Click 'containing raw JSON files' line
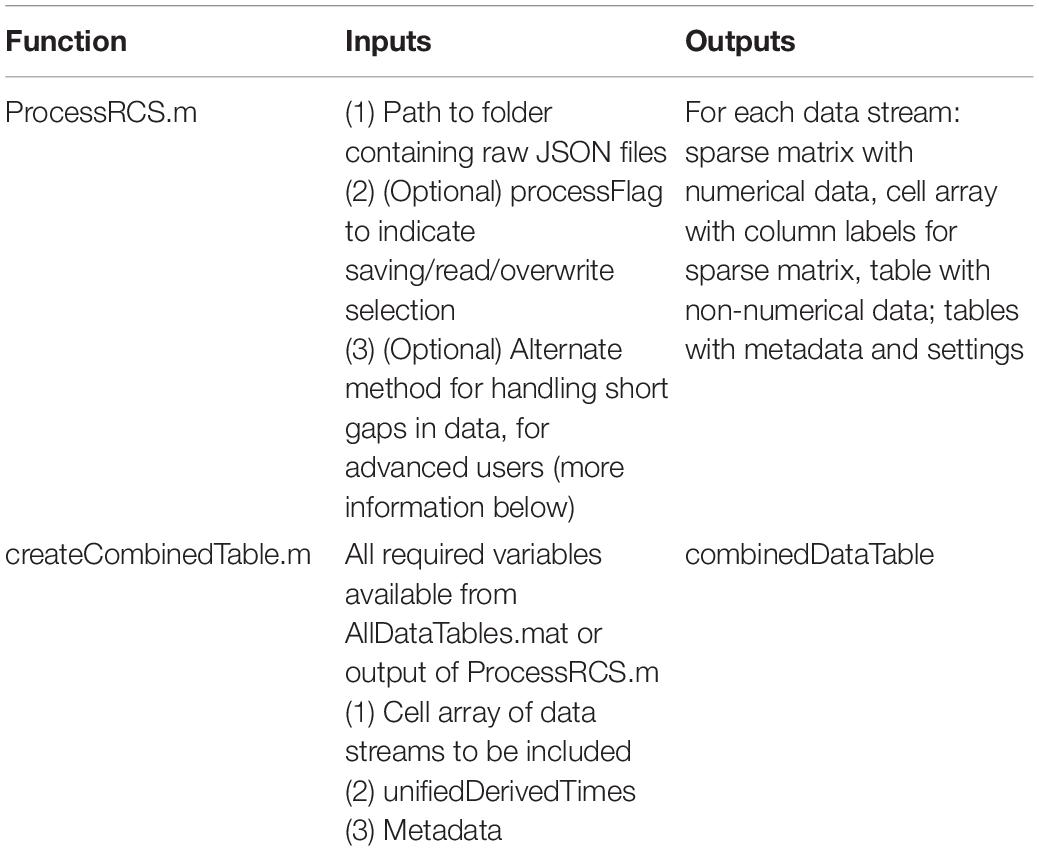1039x851 pixels. click(x=506, y=152)
